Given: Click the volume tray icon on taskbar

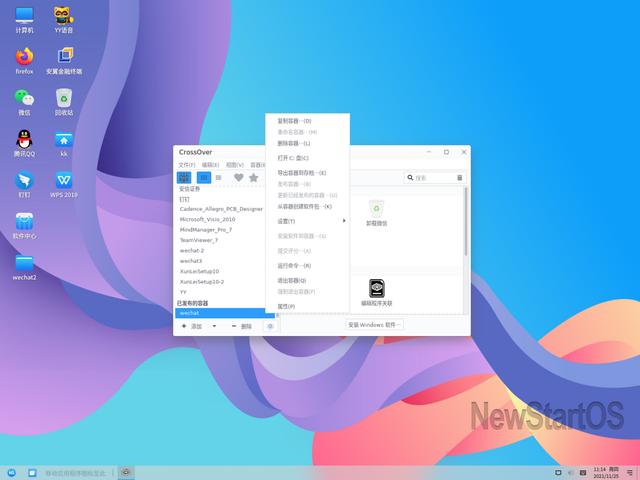Looking at the screenshot, I should [x=570, y=473].
